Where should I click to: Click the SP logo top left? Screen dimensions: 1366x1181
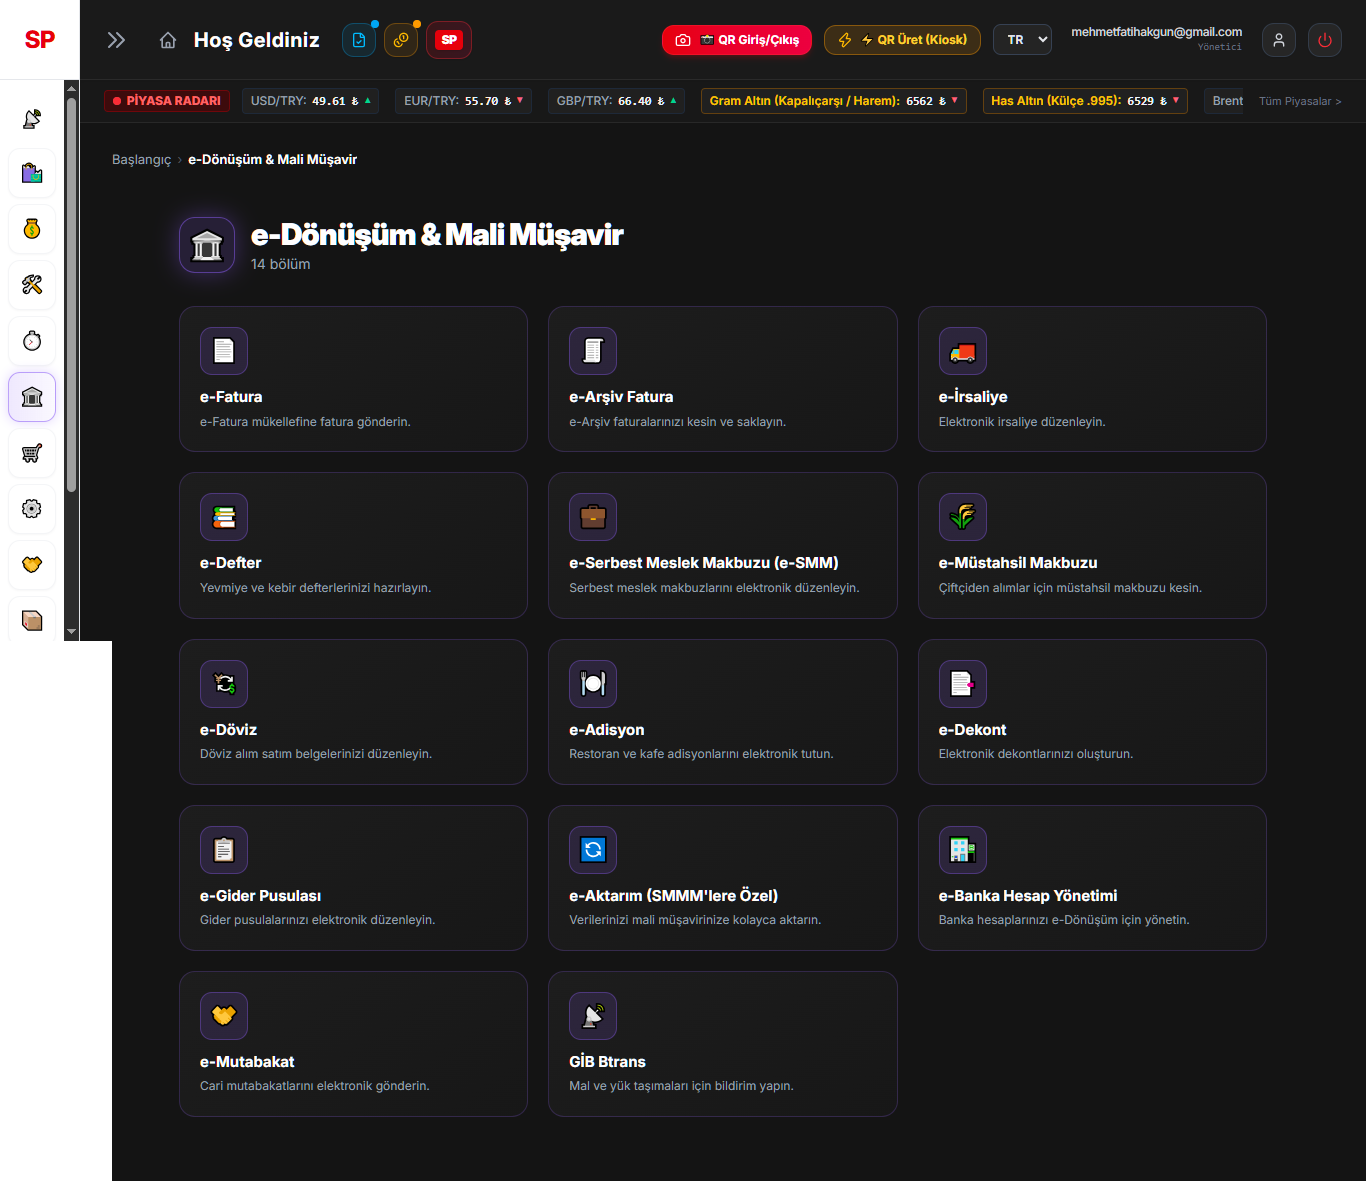pos(40,40)
